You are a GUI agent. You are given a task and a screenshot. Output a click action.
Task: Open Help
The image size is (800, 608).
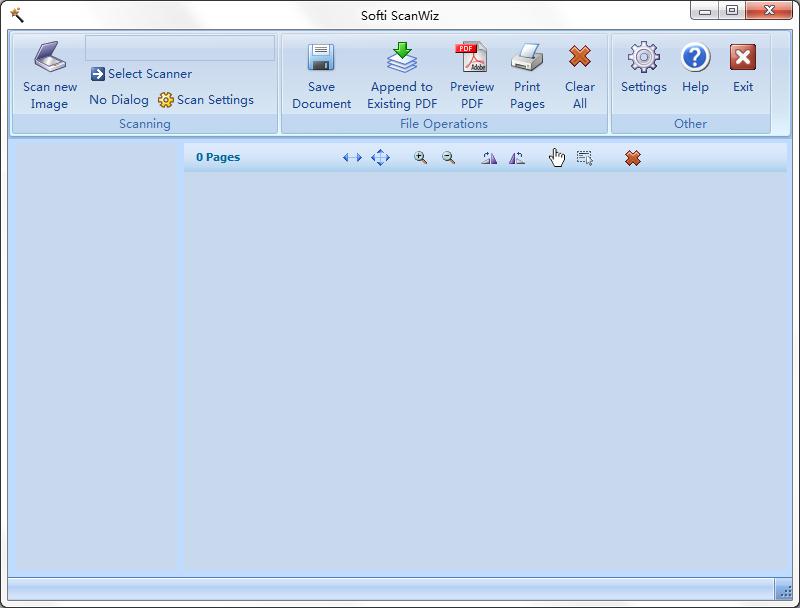695,59
